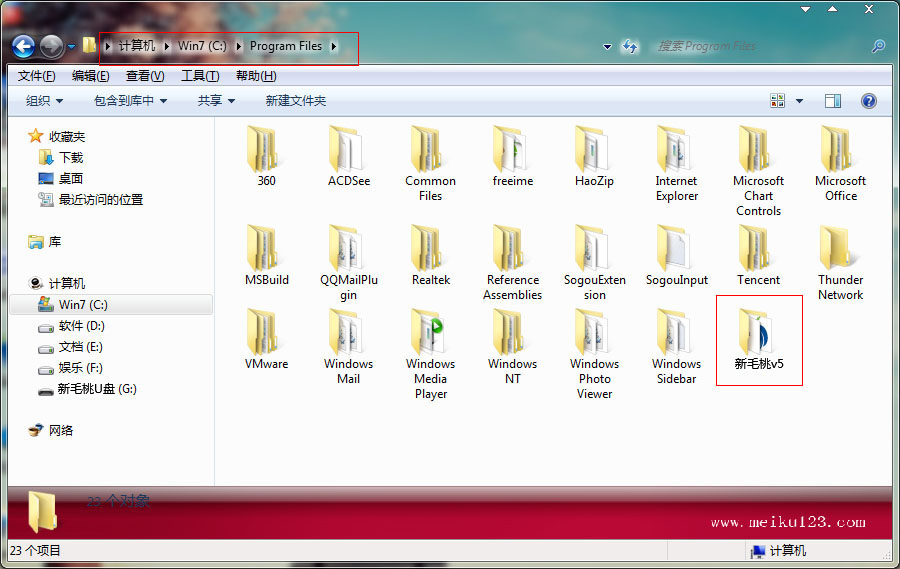Screen dimensions: 900x569
Task: Click the 新建文件夹 button
Action: (296, 101)
